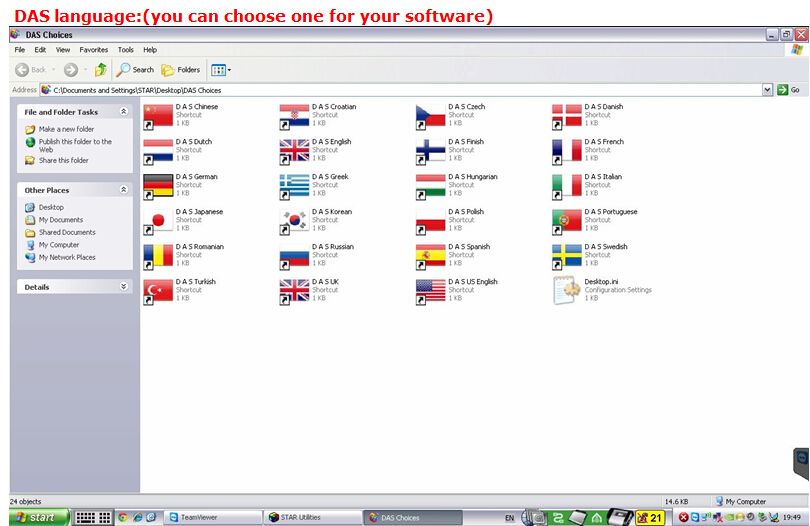The width and height of the screenshot is (810, 526).
Task: Click the EN language indicator
Action: point(509,518)
